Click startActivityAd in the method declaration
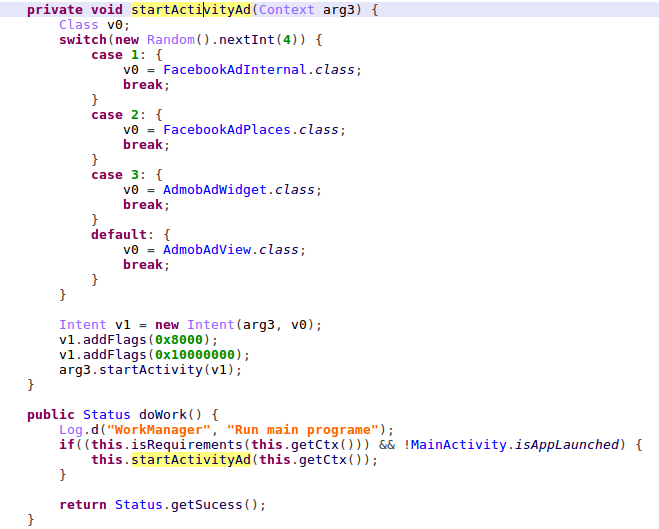659x529 pixels. (x=190, y=10)
